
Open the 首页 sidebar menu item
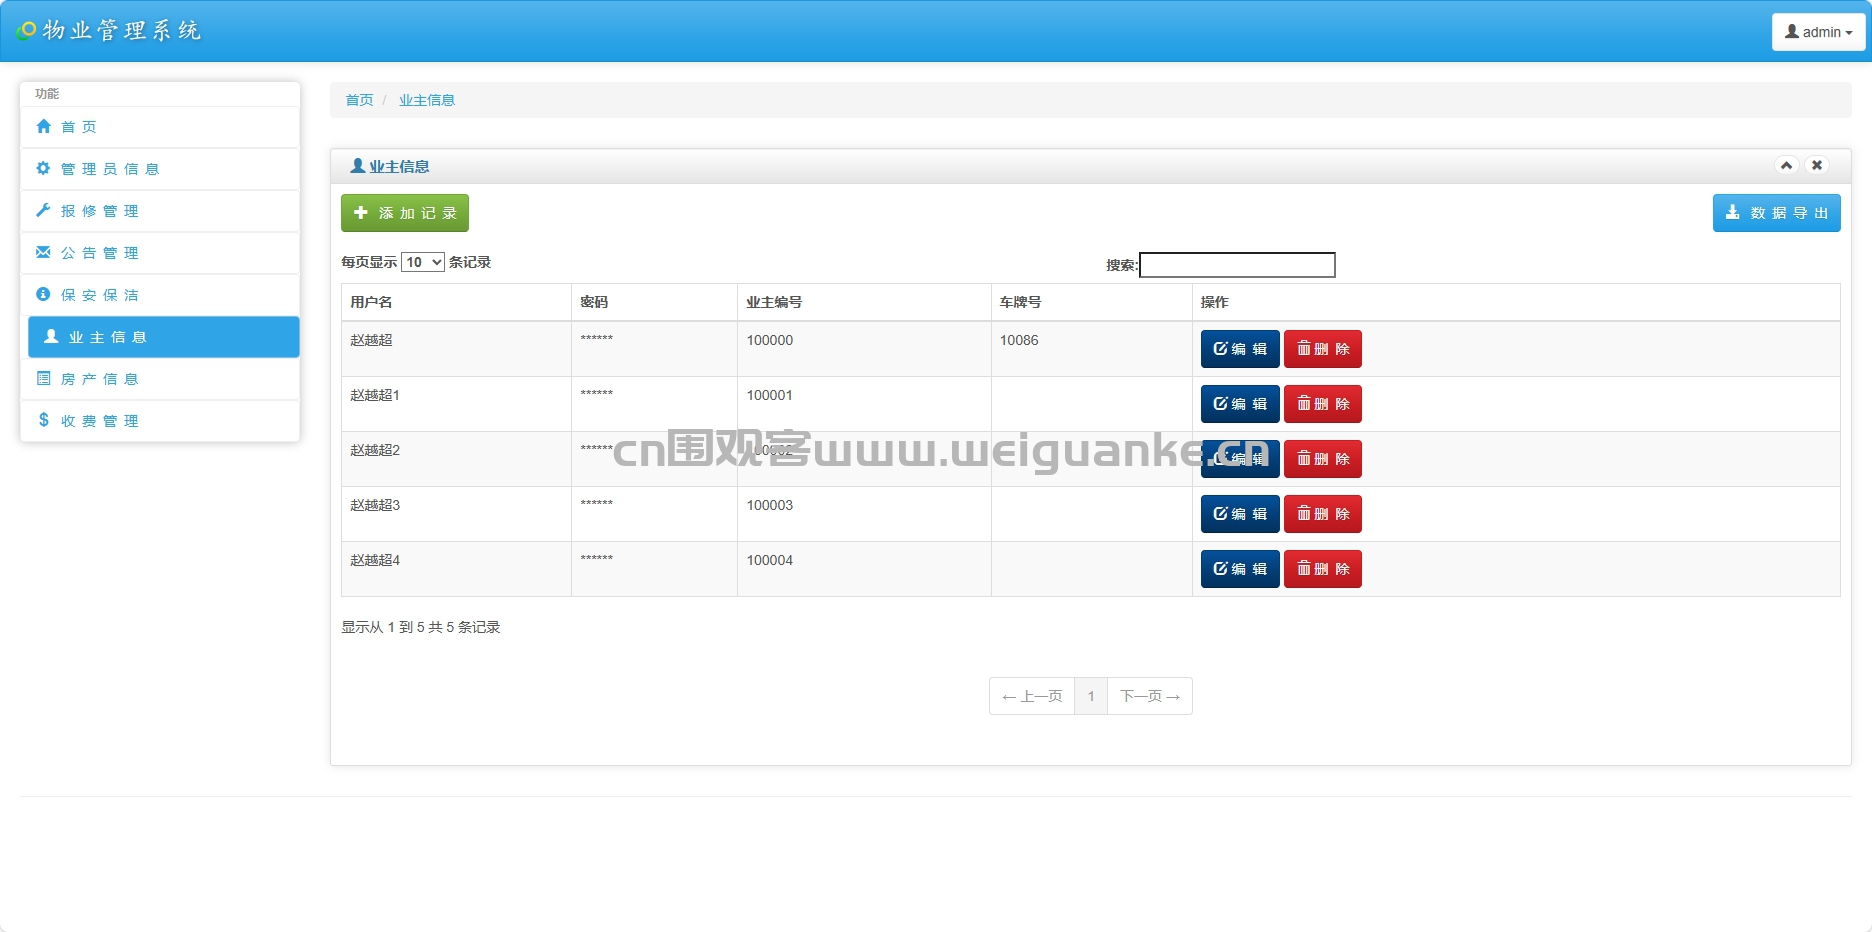(x=160, y=127)
